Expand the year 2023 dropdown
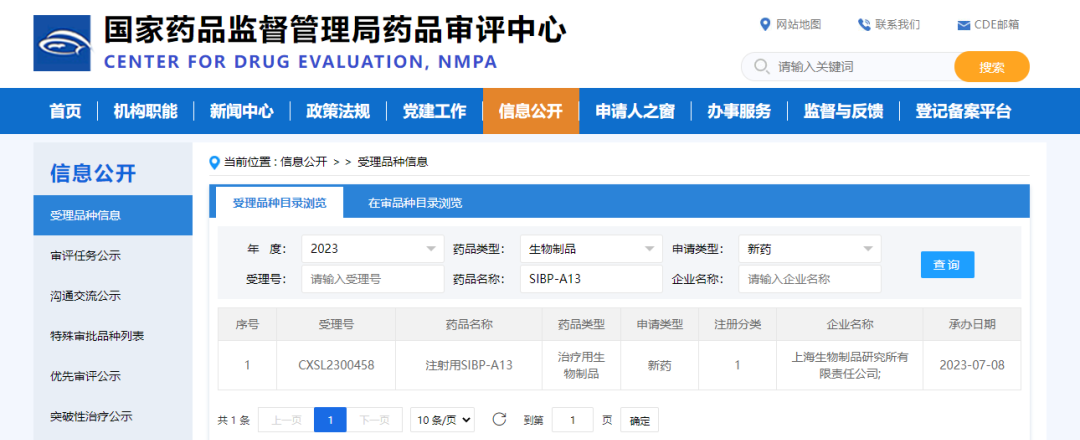This screenshot has height=440, width=1080. pos(431,249)
